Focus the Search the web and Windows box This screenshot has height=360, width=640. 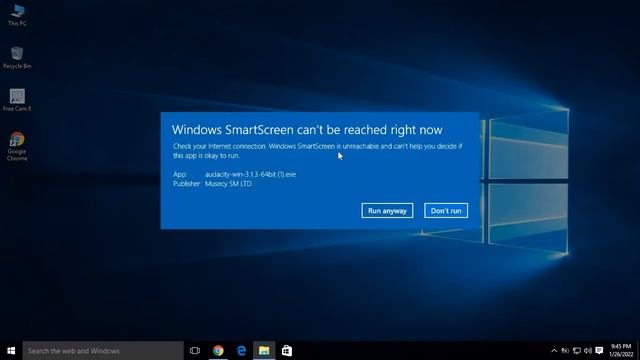click(103, 351)
